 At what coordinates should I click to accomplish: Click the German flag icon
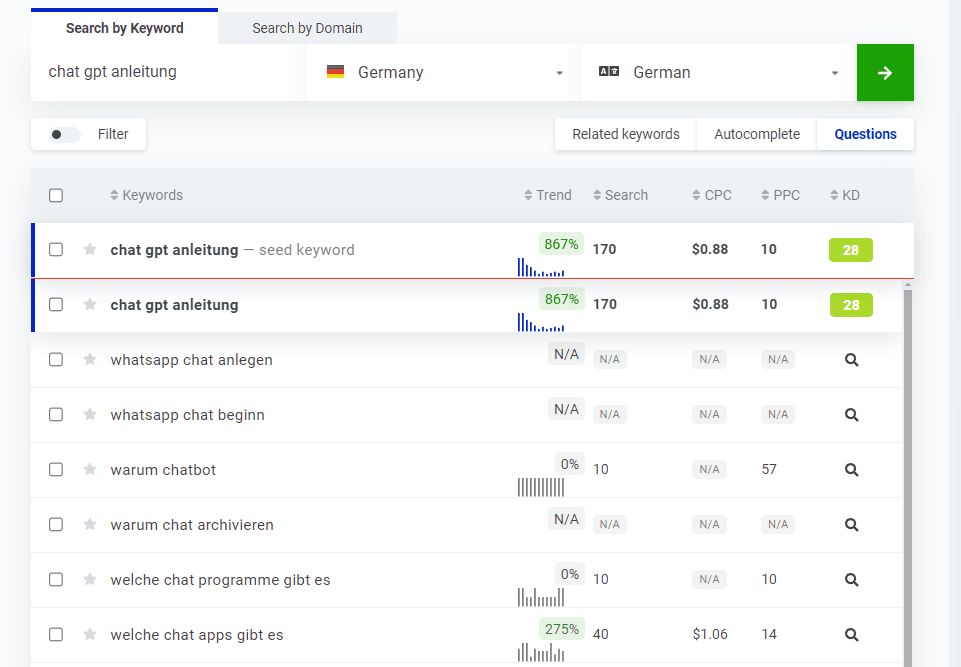click(x=335, y=72)
